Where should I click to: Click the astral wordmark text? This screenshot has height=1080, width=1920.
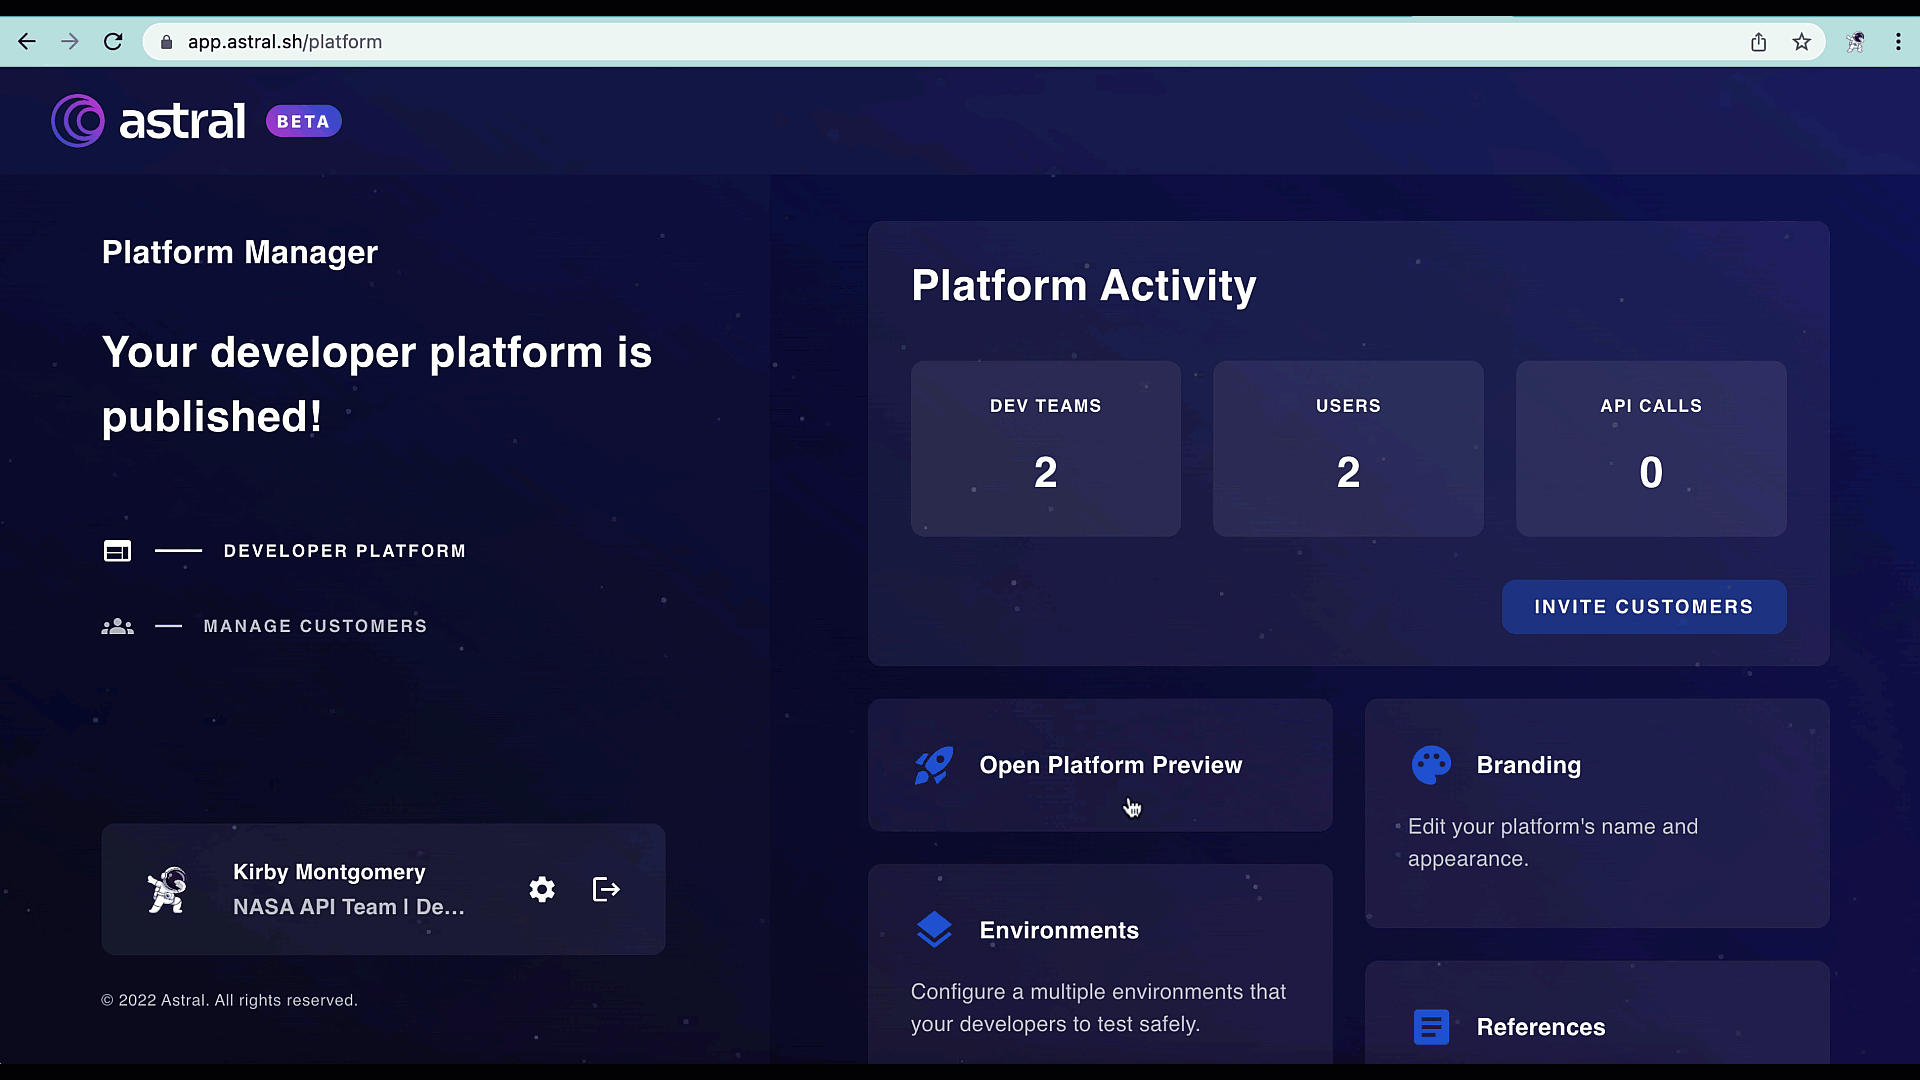[x=182, y=122]
